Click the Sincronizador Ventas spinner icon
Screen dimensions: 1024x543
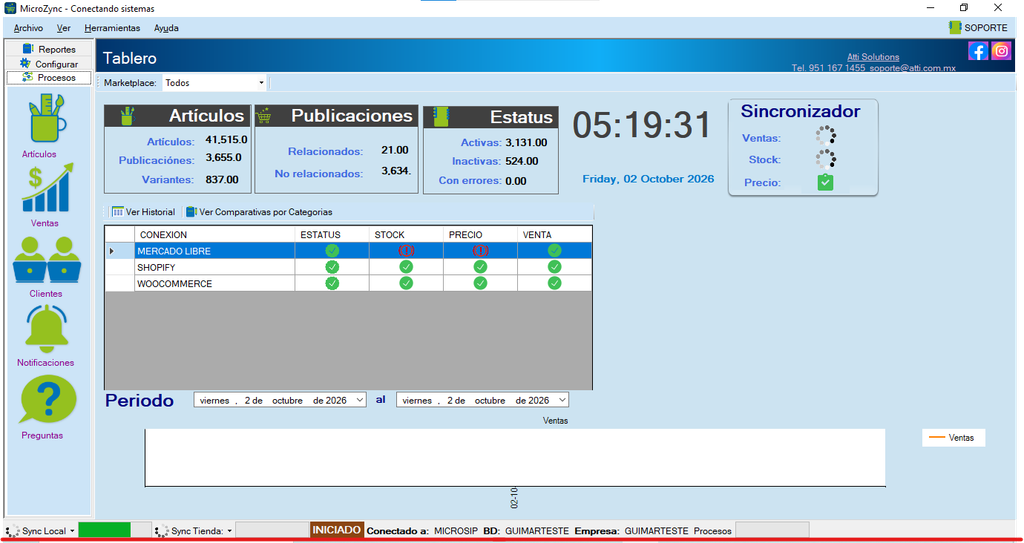click(x=825, y=137)
